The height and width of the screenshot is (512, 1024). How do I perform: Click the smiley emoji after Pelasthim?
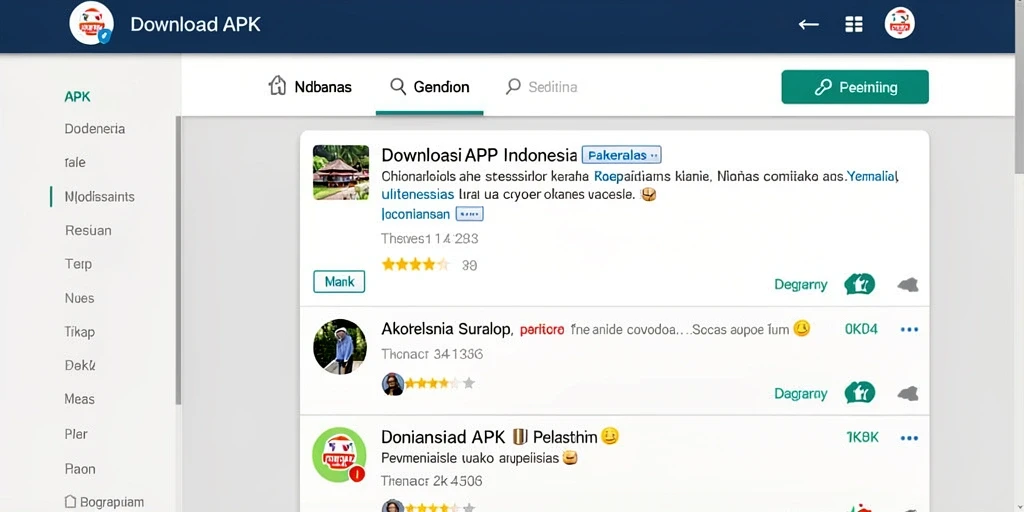coord(609,436)
